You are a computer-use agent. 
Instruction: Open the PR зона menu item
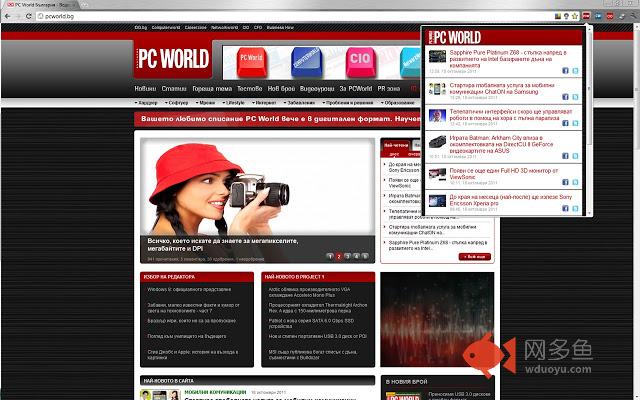[389, 89]
